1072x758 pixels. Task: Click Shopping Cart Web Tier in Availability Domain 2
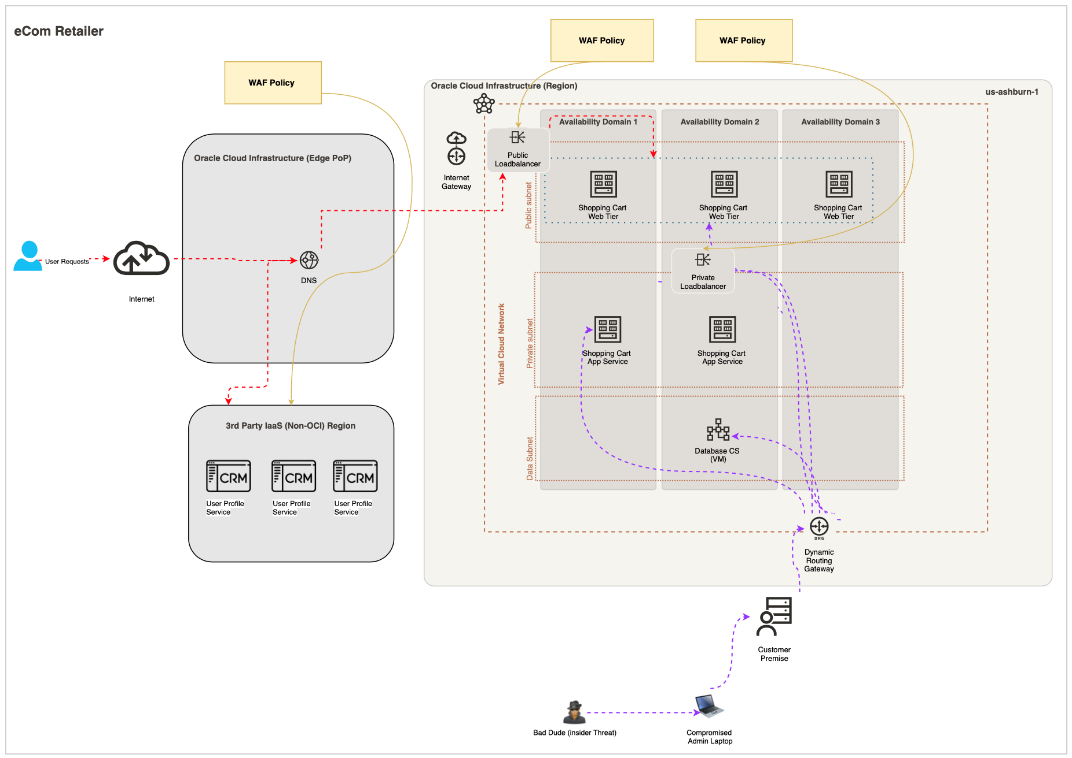coord(724,184)
